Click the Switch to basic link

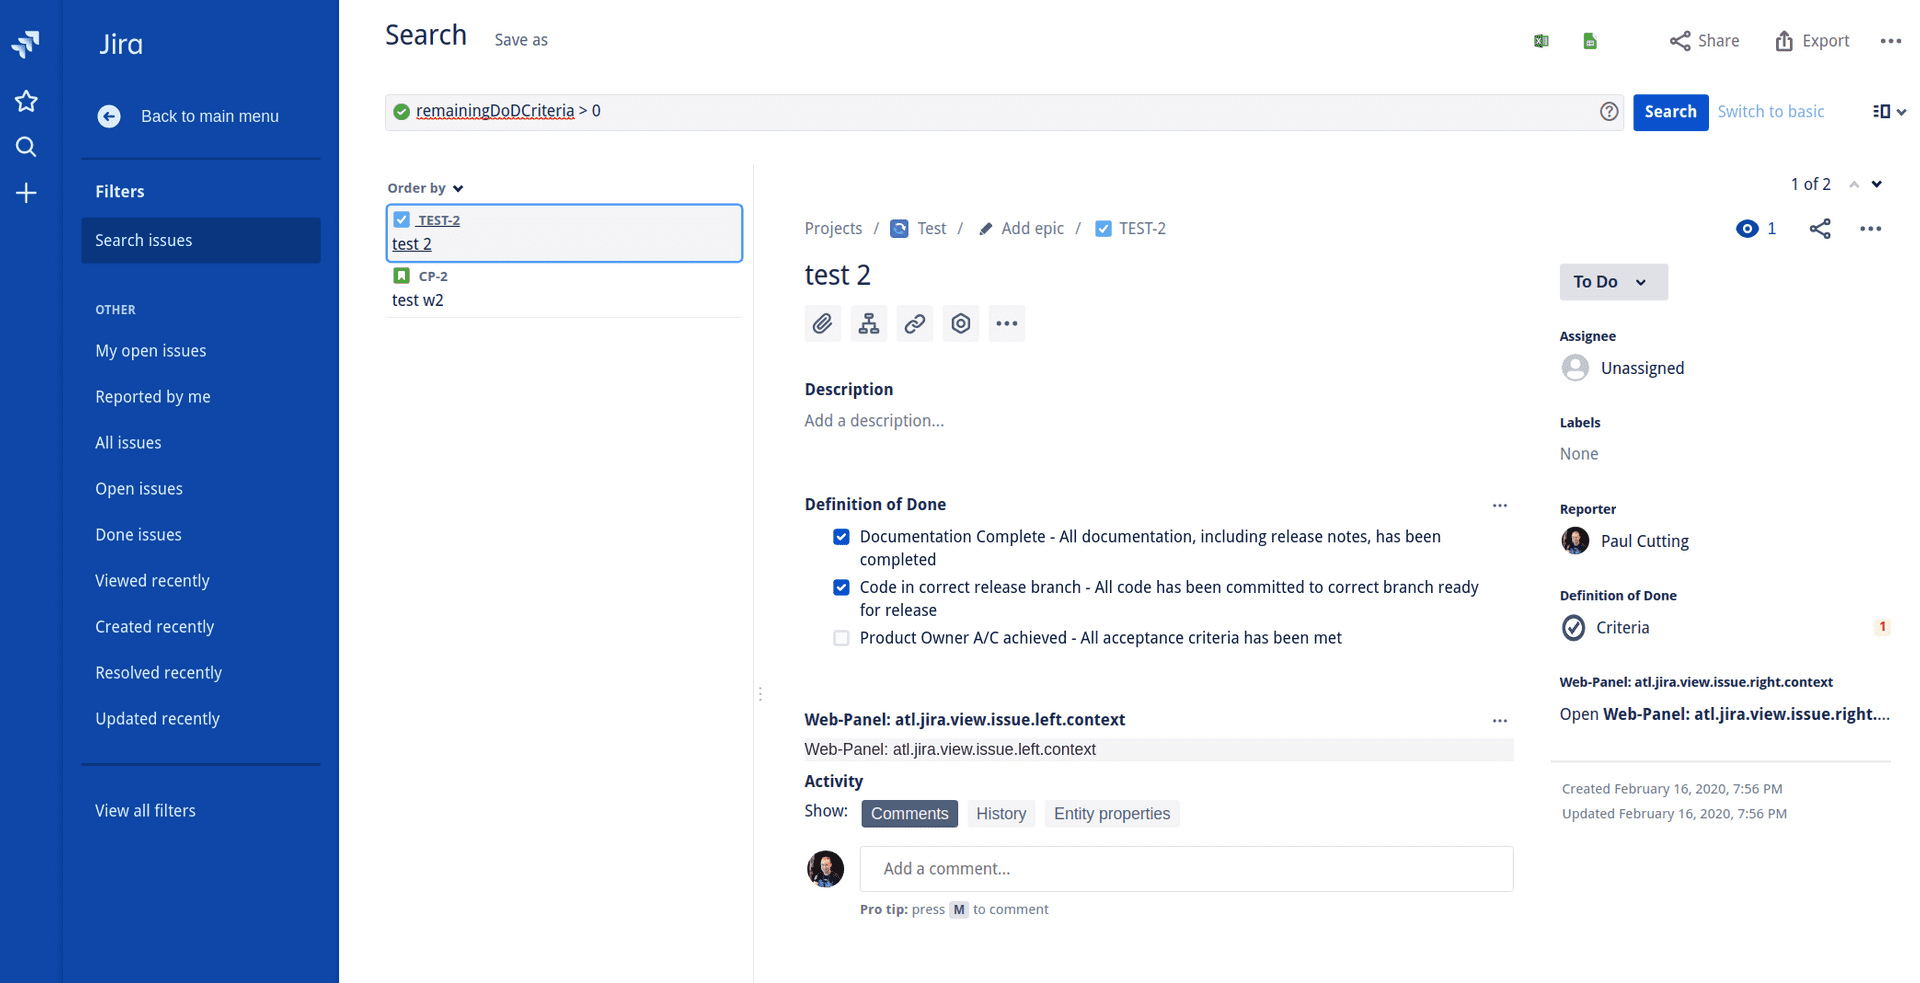tap(1770, 111)
